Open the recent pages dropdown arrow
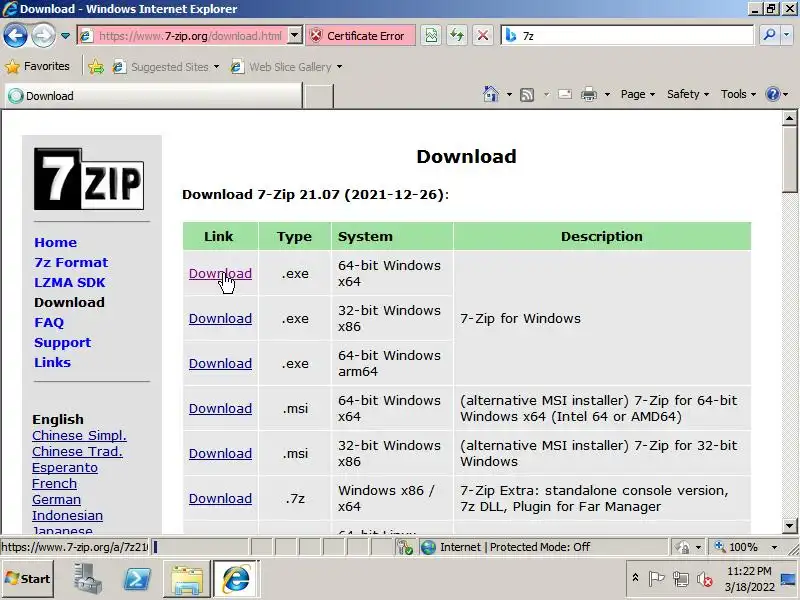This screenshot has height=600, width=800. click(x=65, y=36)
